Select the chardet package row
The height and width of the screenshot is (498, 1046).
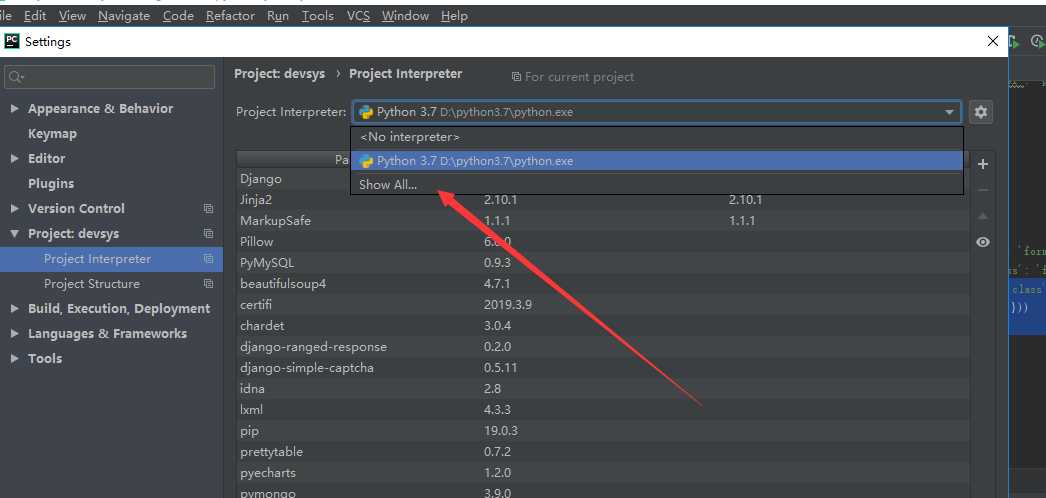pyautogui.click(x=603, y=326)
